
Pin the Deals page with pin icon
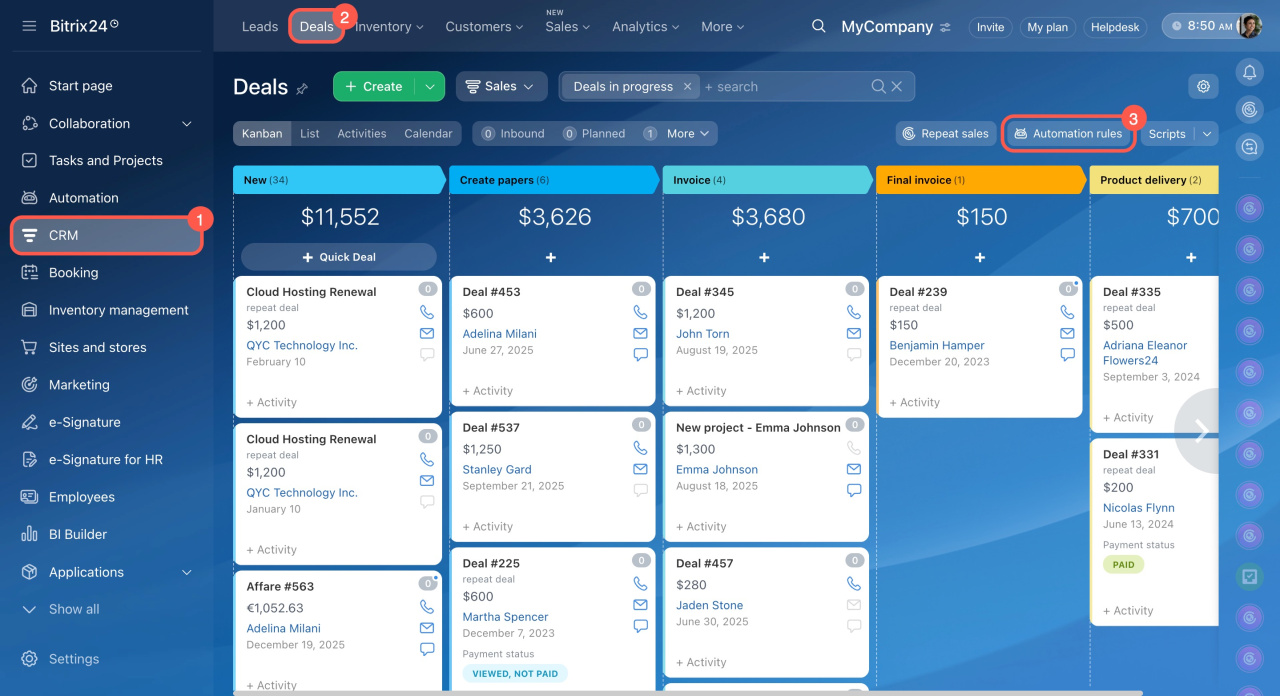[302, 89]
